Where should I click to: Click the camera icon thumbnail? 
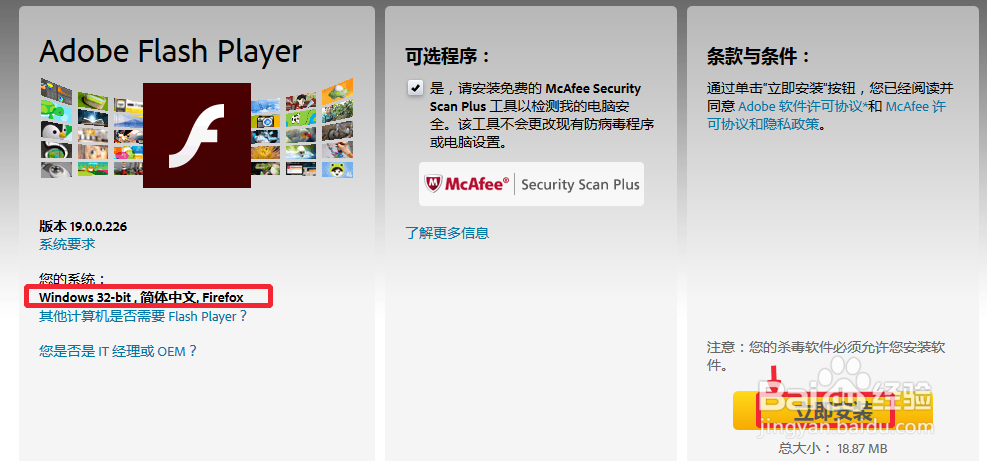point(266,122)
